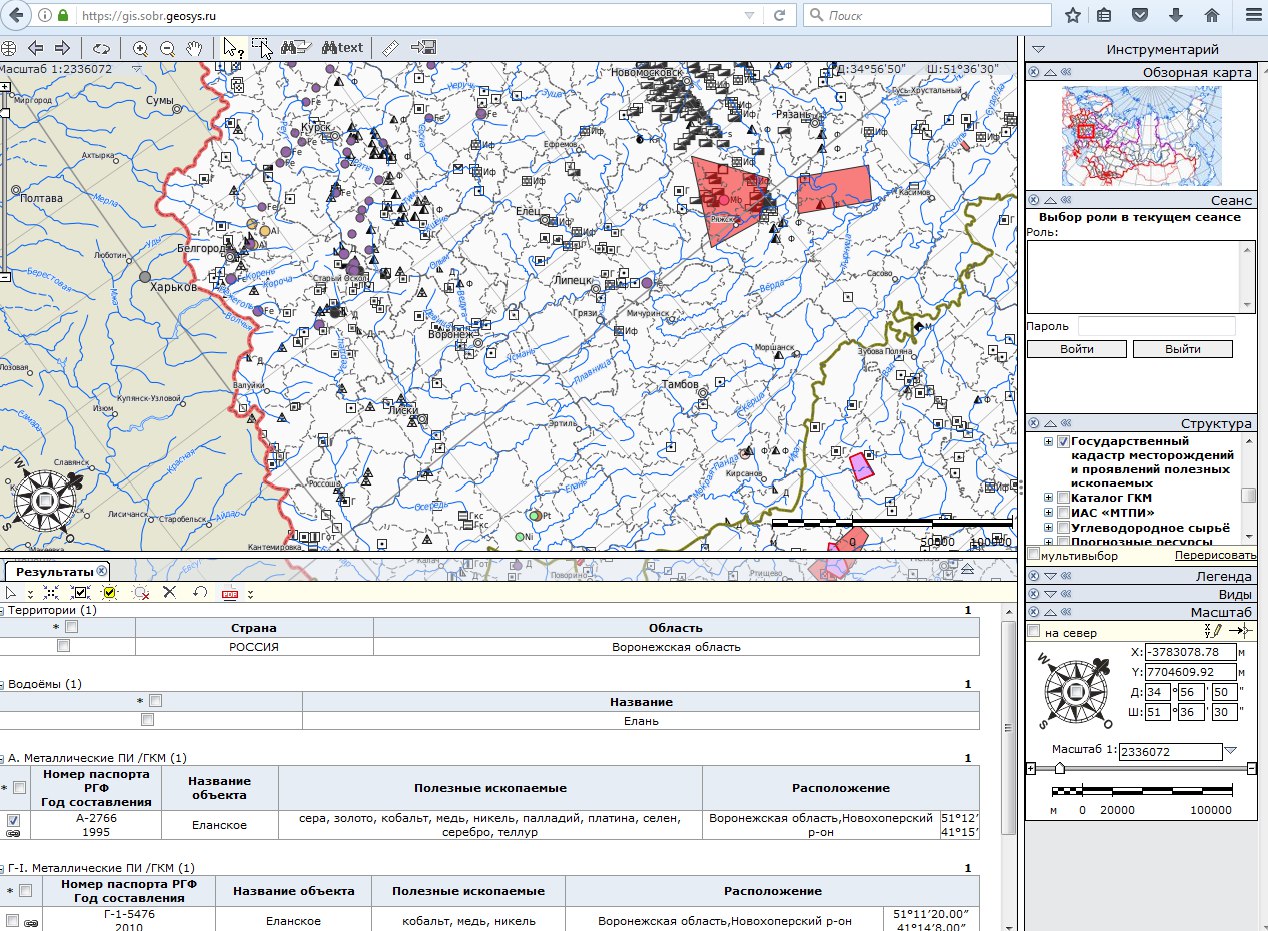Go to the previous map view arrow
1268x931 pixels.
(x=36, y=48)
